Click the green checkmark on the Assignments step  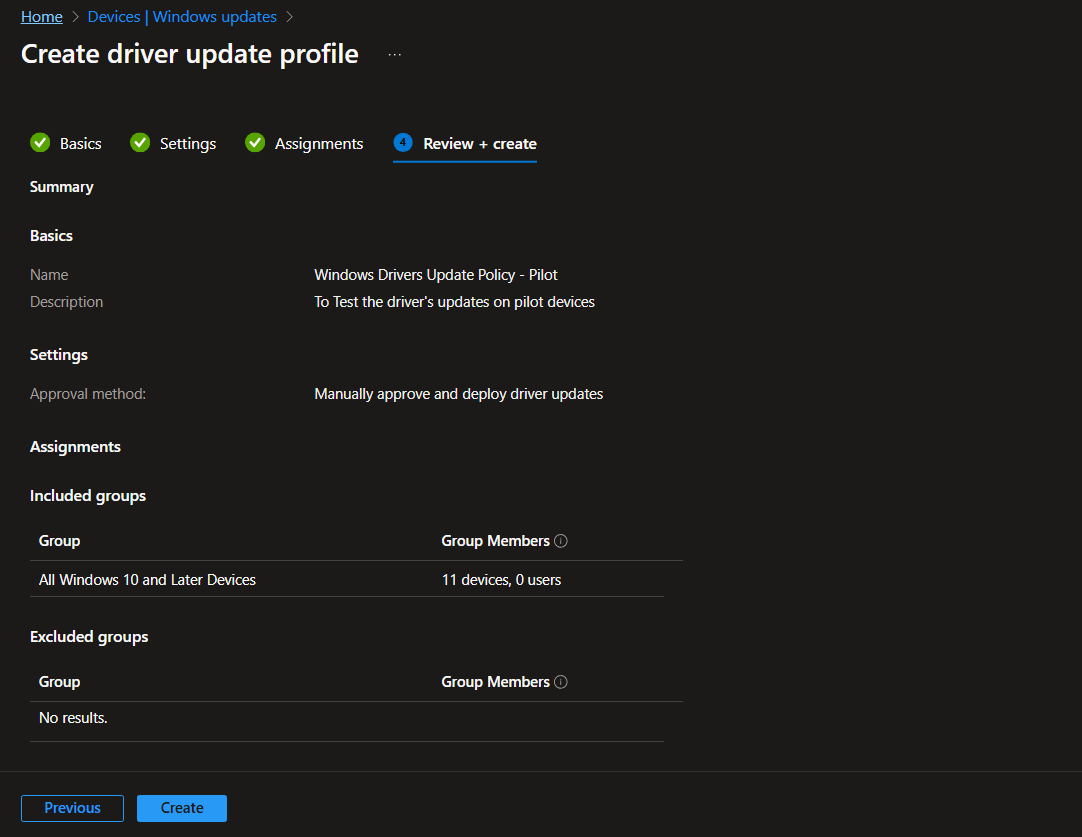(x=254, y=143)
